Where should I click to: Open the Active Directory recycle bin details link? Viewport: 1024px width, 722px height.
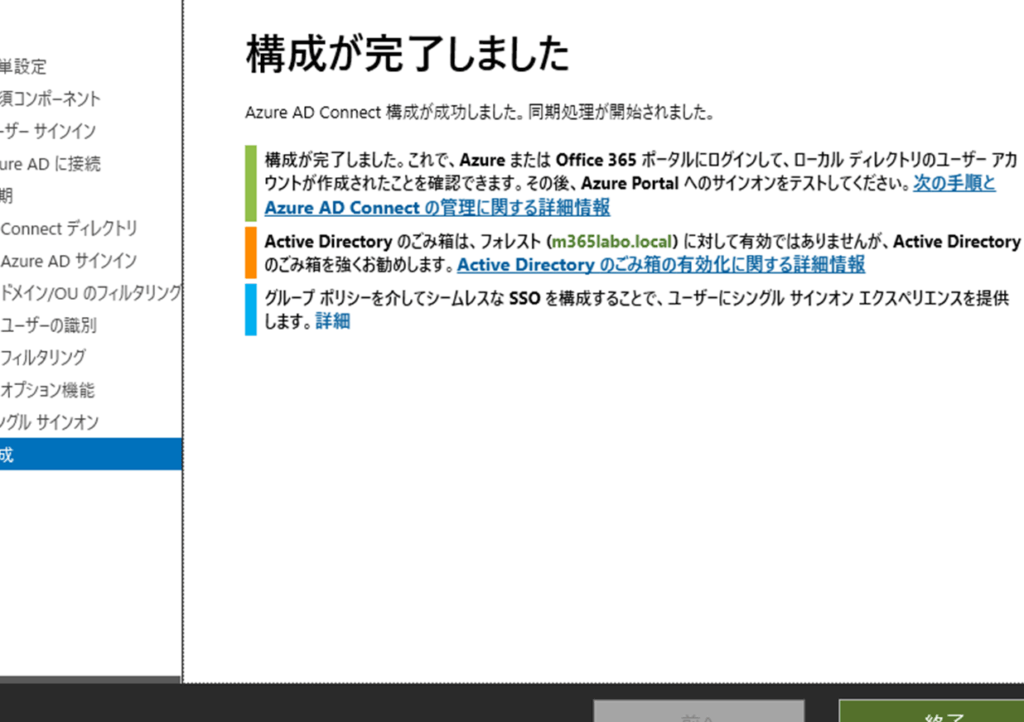(x=661, y=265)
